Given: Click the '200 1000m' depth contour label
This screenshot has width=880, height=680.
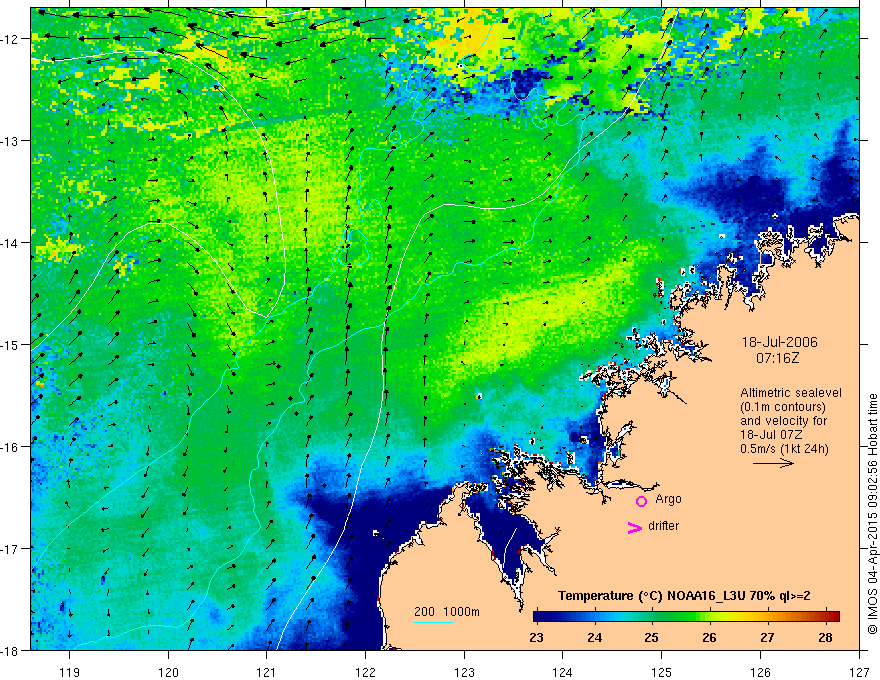Looking at the screenshot, I should (x=447, y=612).
